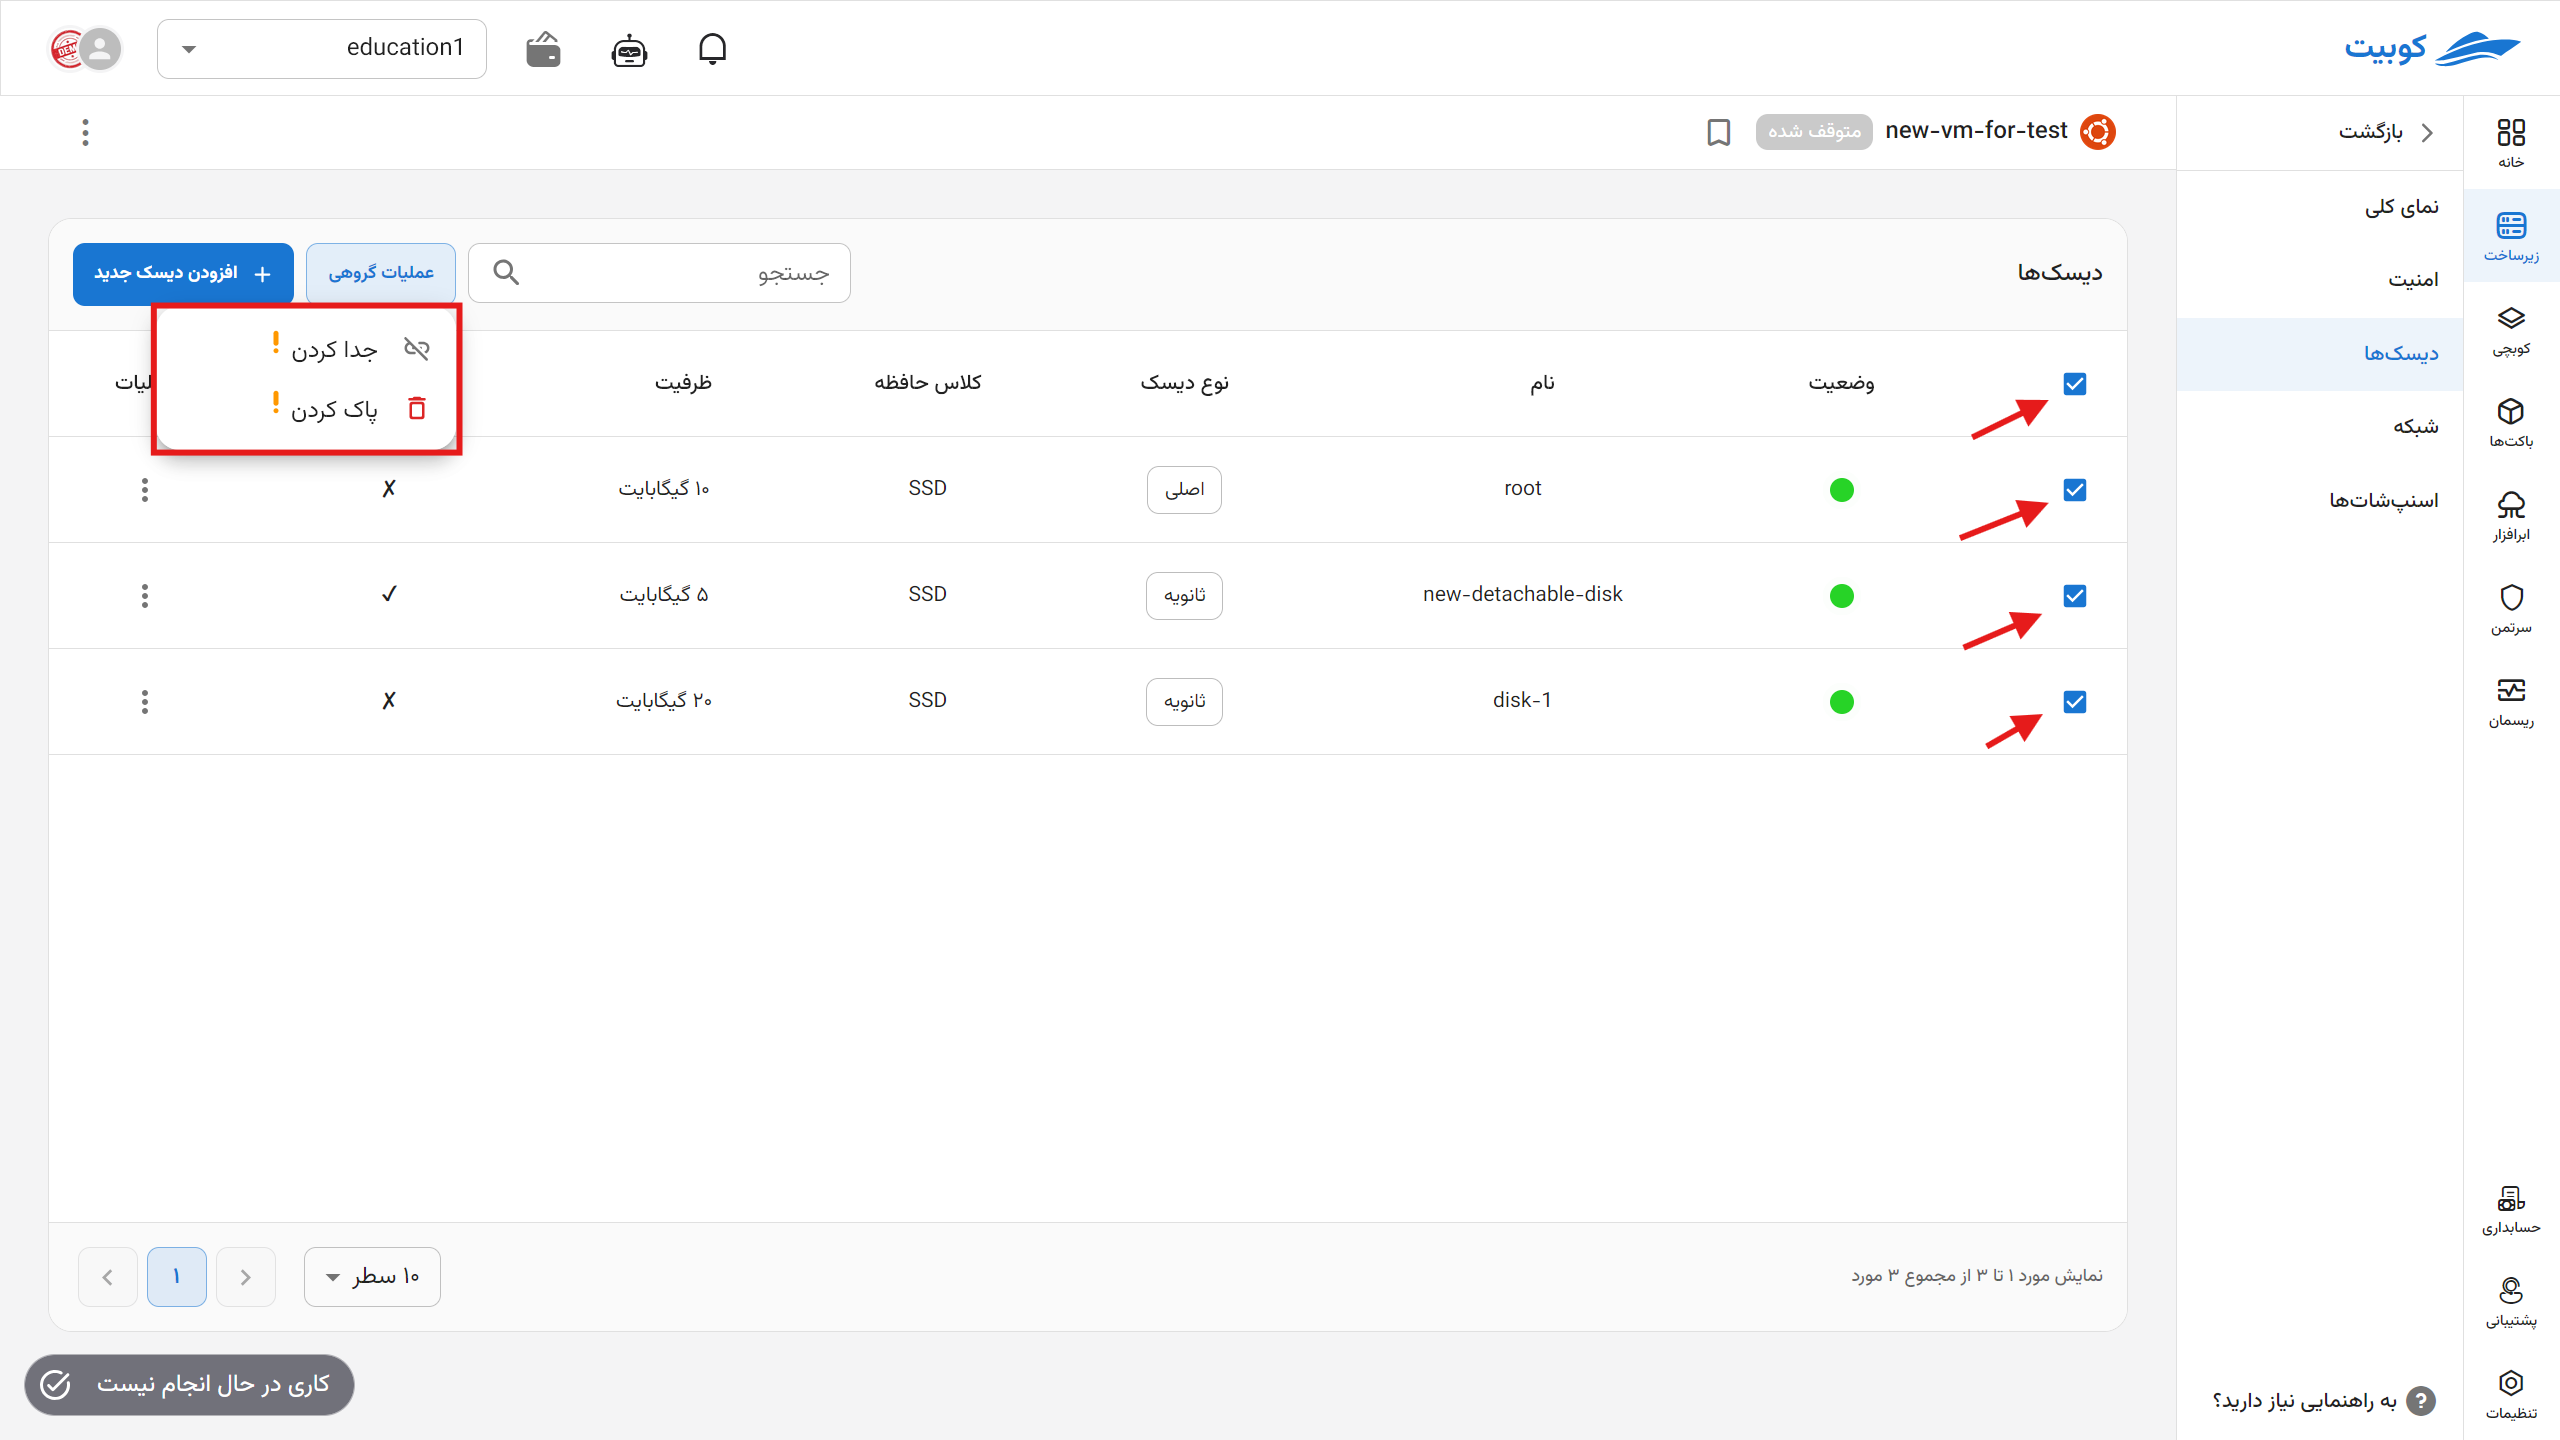
Task: Click the green status dot of root
Action: [x=1842, y=490]
